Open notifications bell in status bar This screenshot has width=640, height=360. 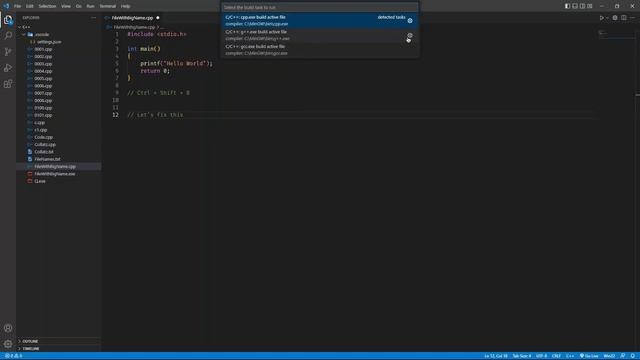[x=633, y=356]
